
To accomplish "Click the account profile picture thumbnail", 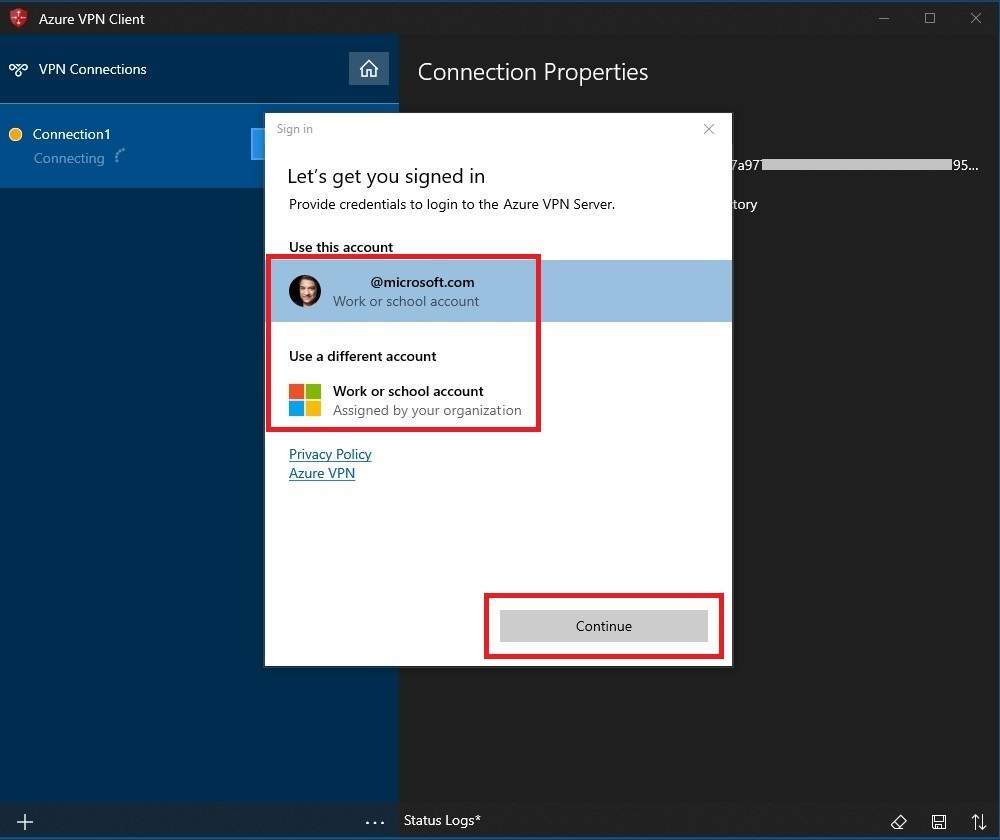I will coord(305,291).
